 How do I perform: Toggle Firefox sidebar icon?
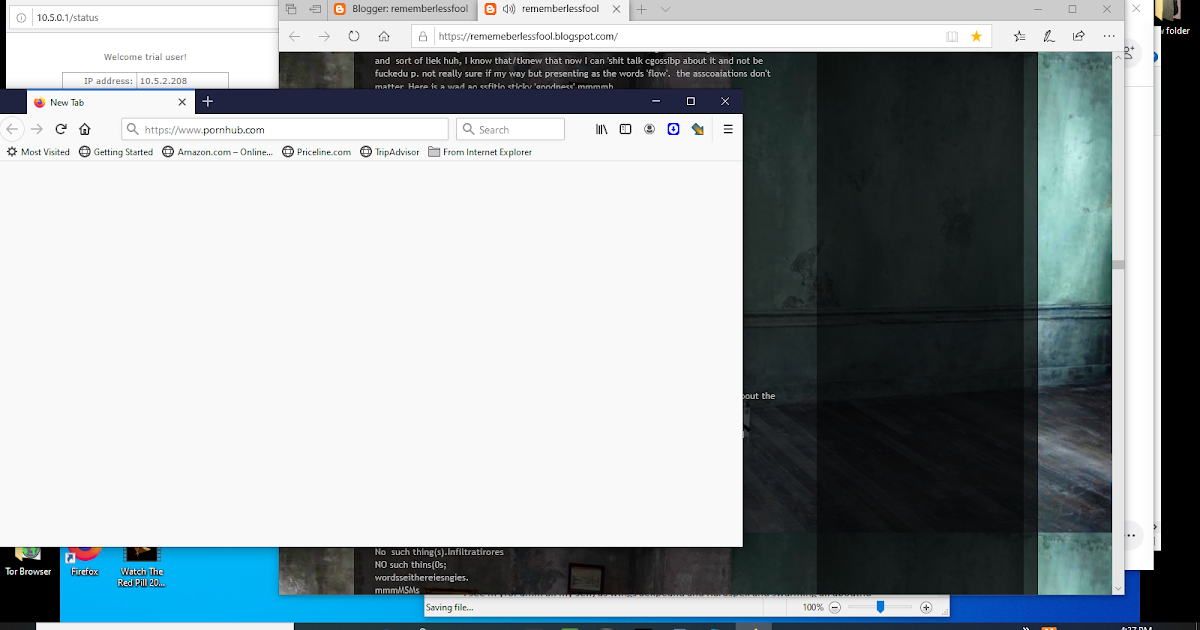pyautogui.click(x=625, y=129)
